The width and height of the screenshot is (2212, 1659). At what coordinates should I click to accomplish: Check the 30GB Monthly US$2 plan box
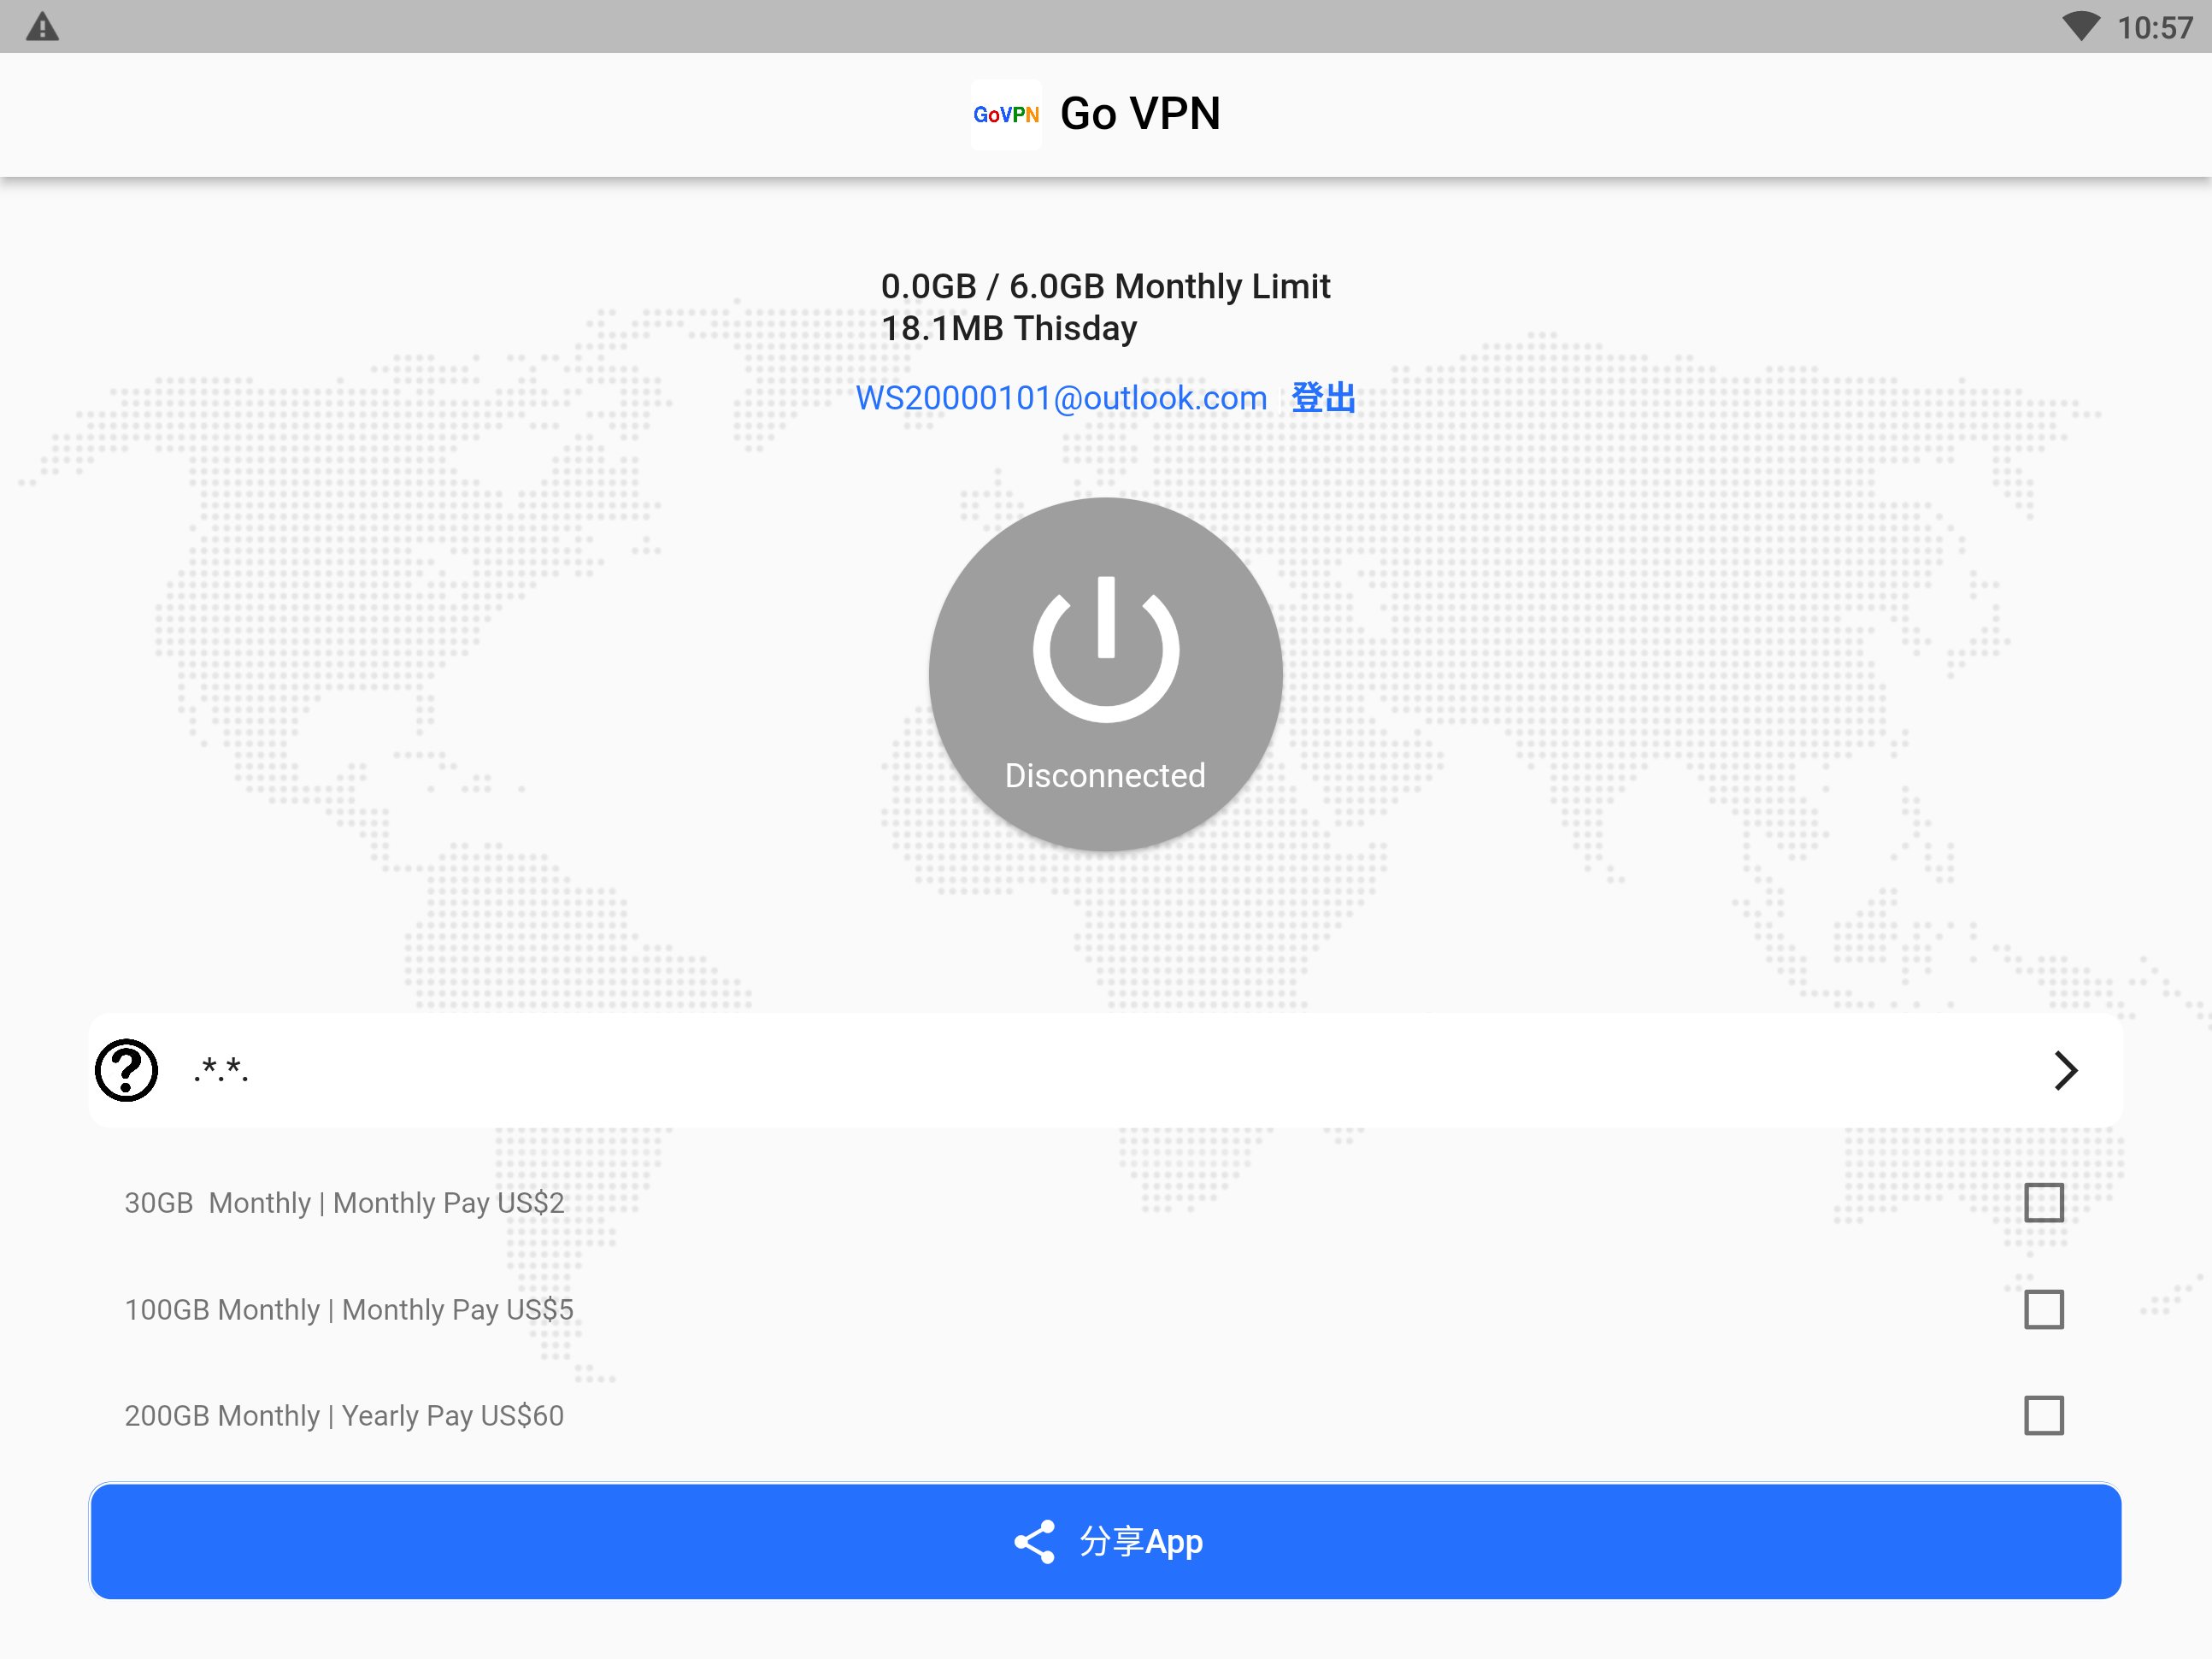click(x=2043, y=1202)
